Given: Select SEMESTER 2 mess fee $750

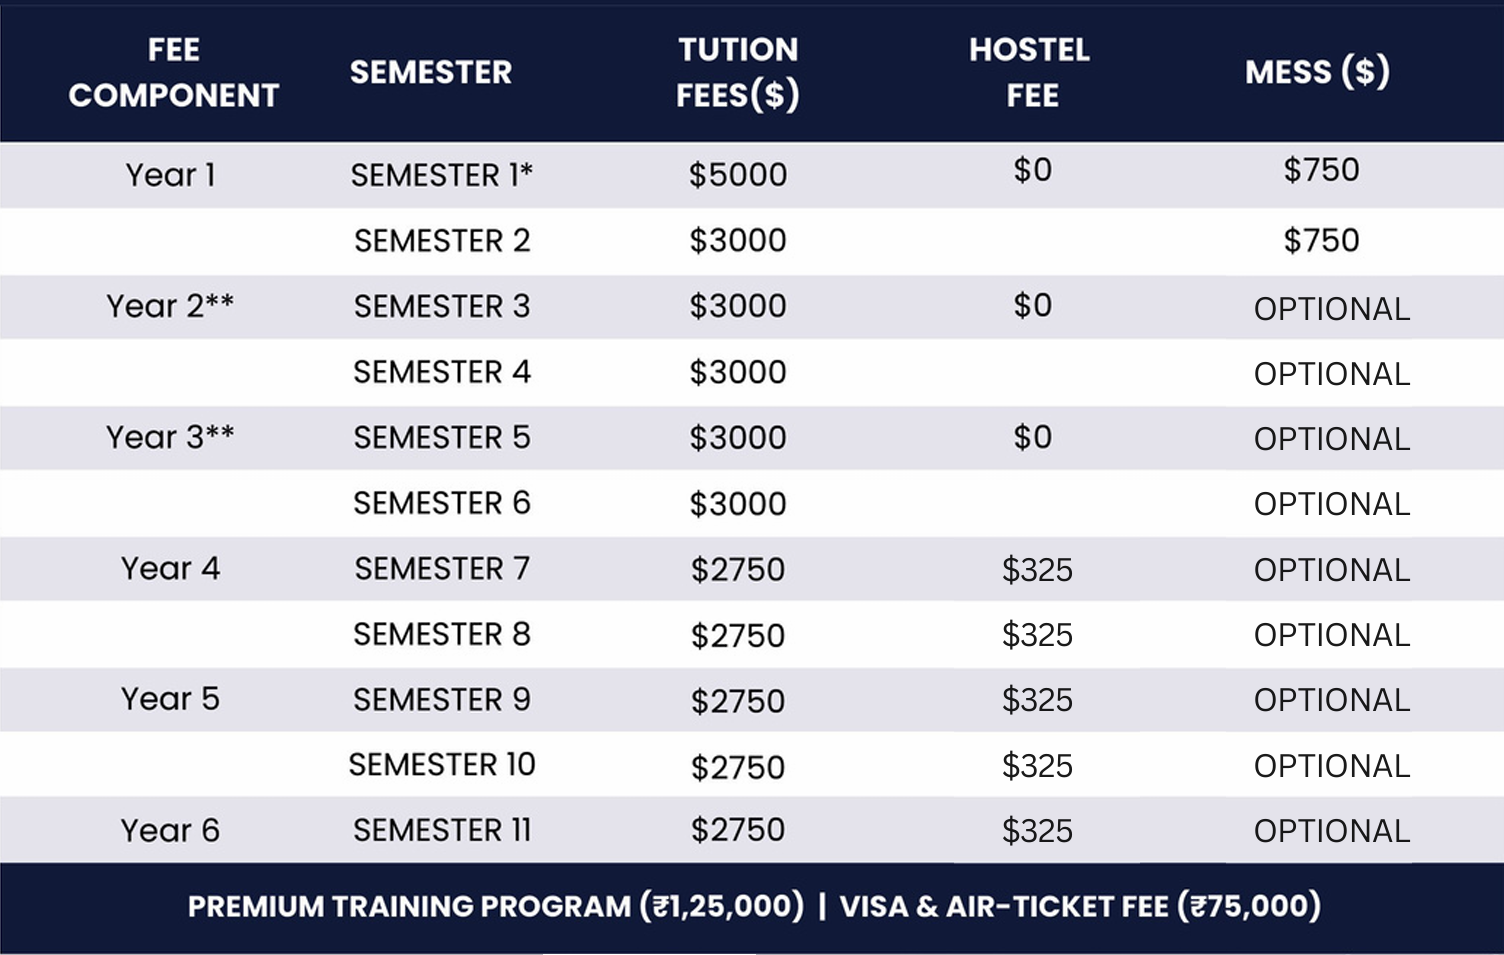Looking at the screenshot, I should [x=1321, y=240].
